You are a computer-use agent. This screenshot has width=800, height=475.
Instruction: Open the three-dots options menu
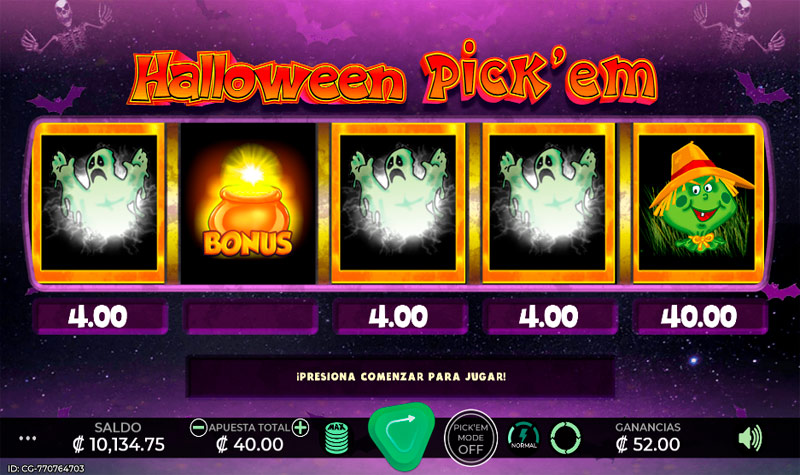pos(28,438)
